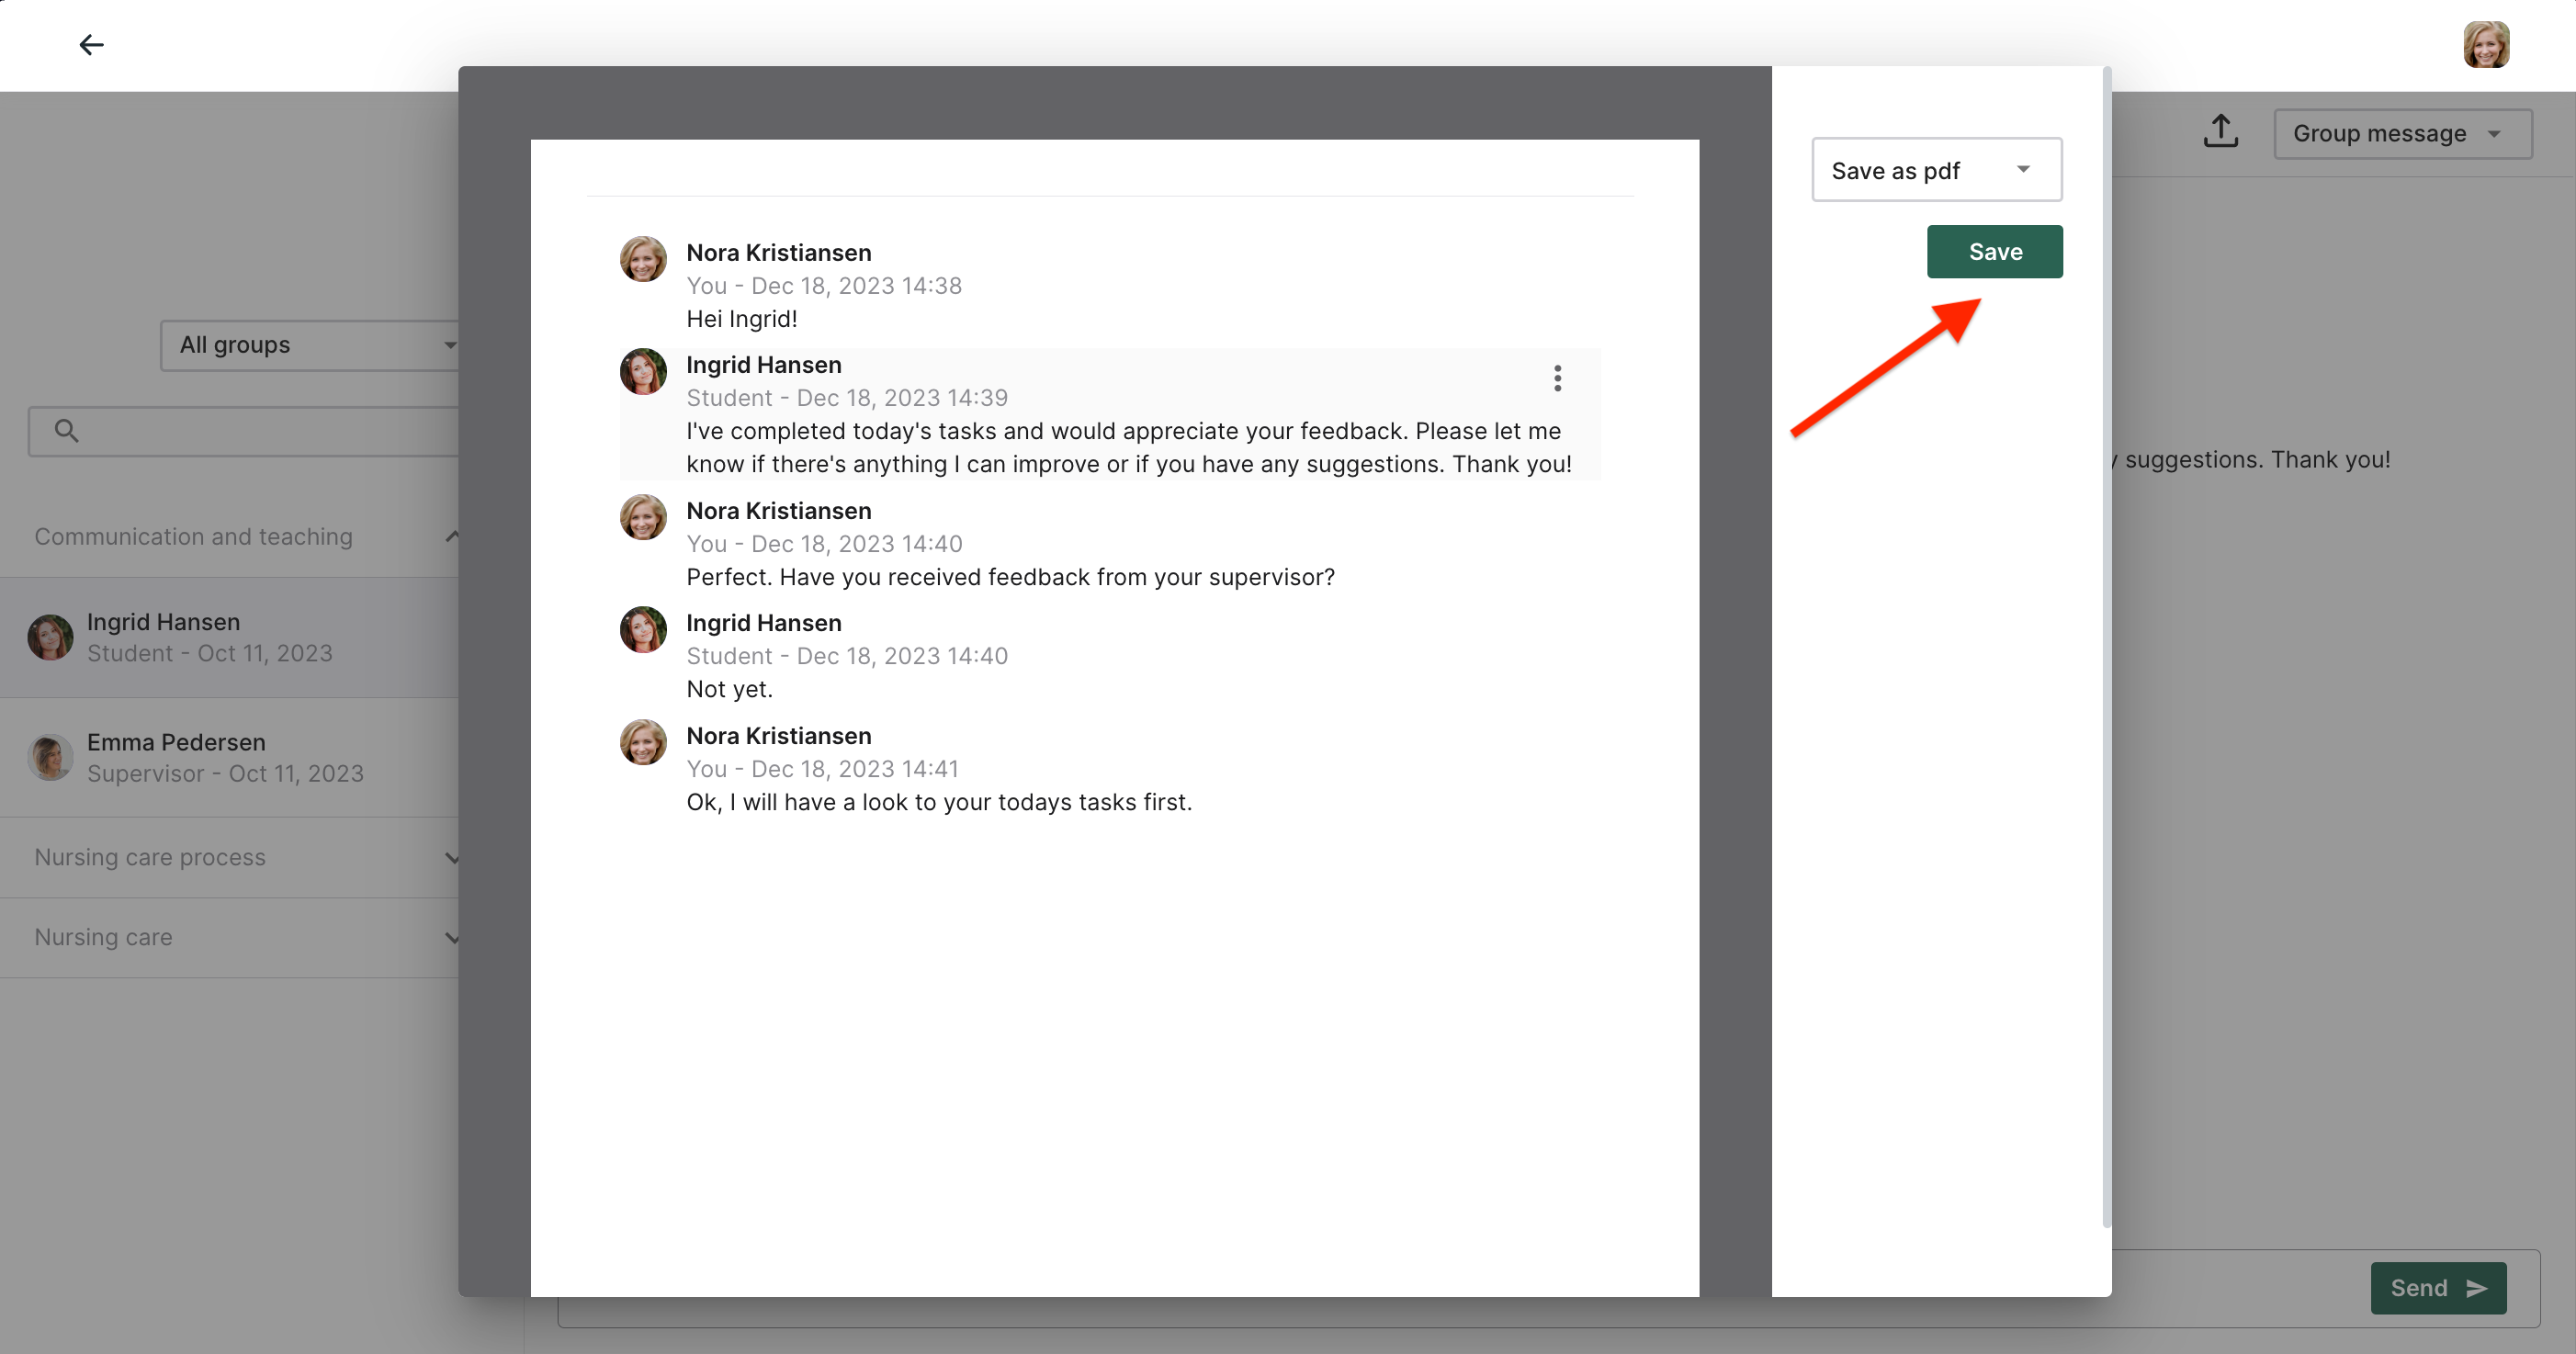Click Nora Kristiansen's avatar in first message
Viewport: 2576px width, 1354px height.
(643, 259)
